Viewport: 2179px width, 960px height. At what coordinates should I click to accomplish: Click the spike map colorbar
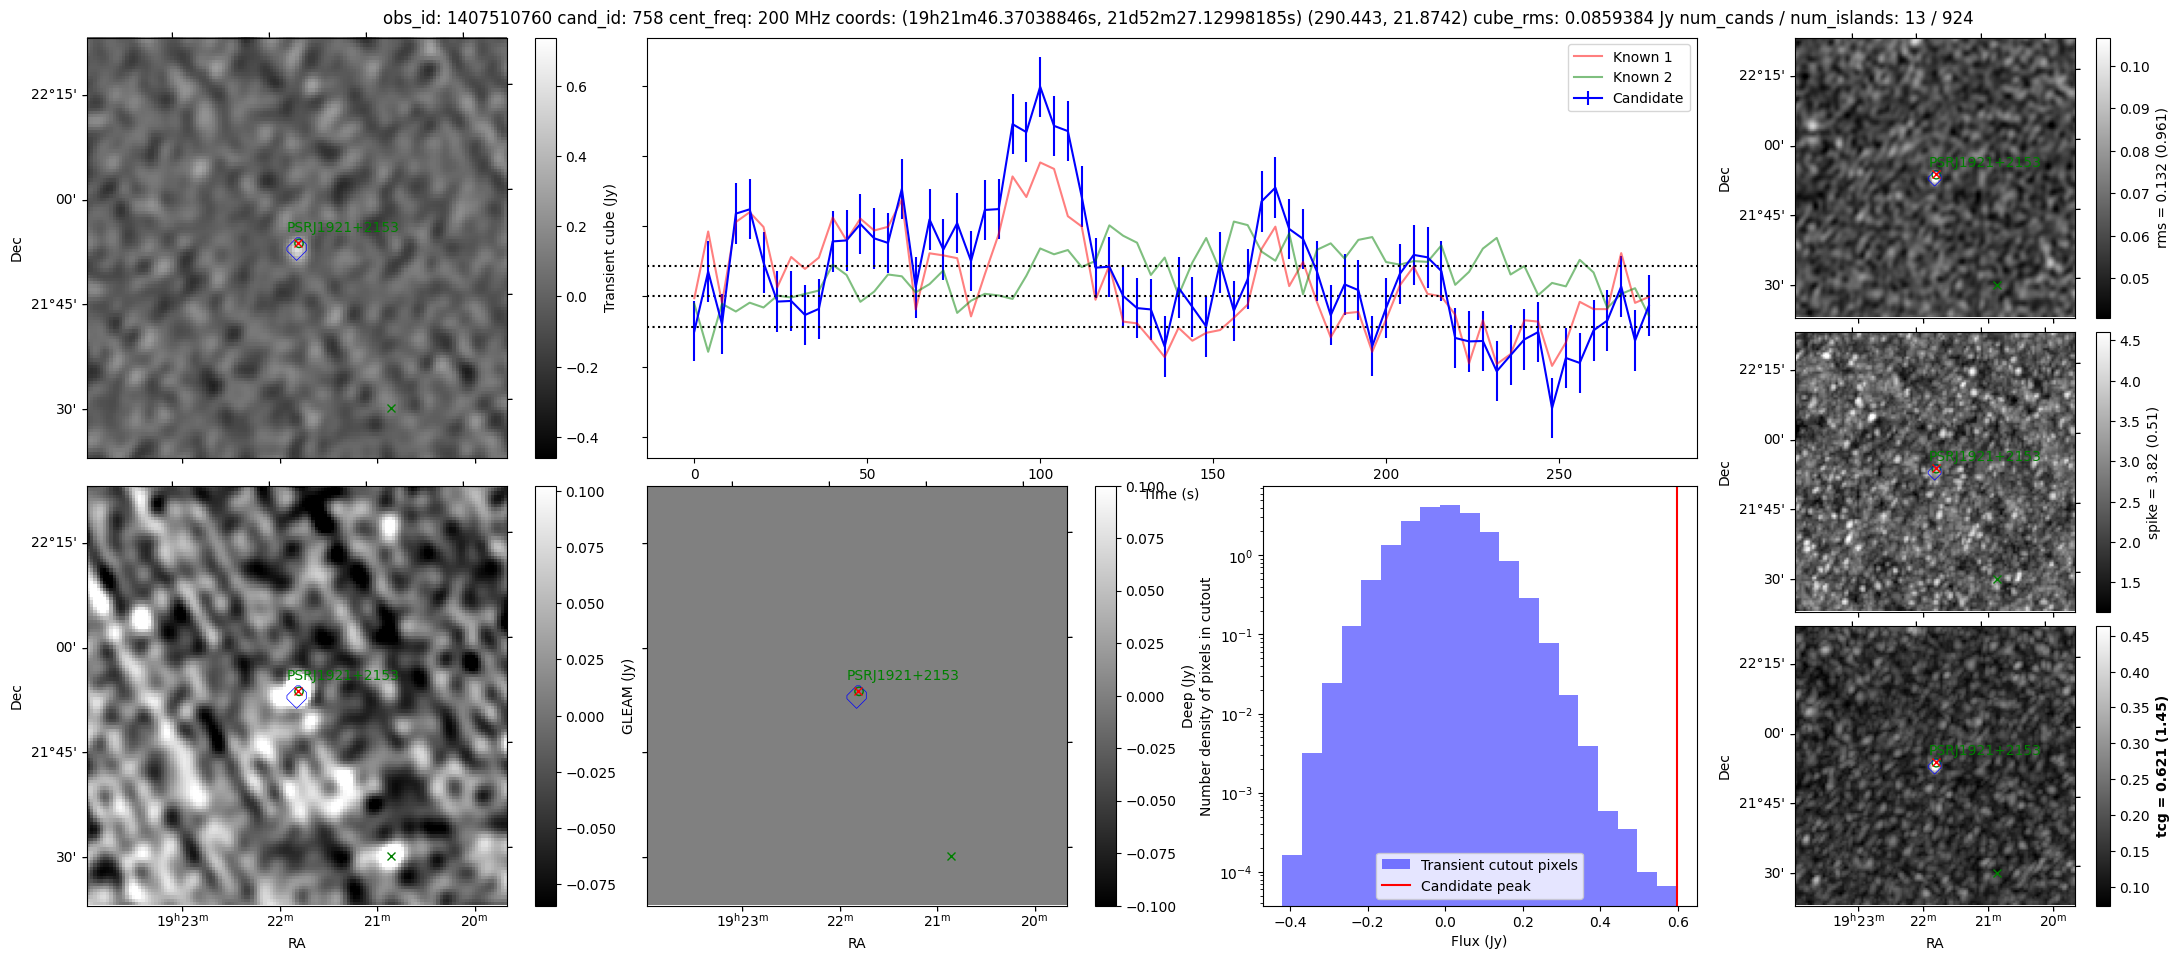point(2104,472)
